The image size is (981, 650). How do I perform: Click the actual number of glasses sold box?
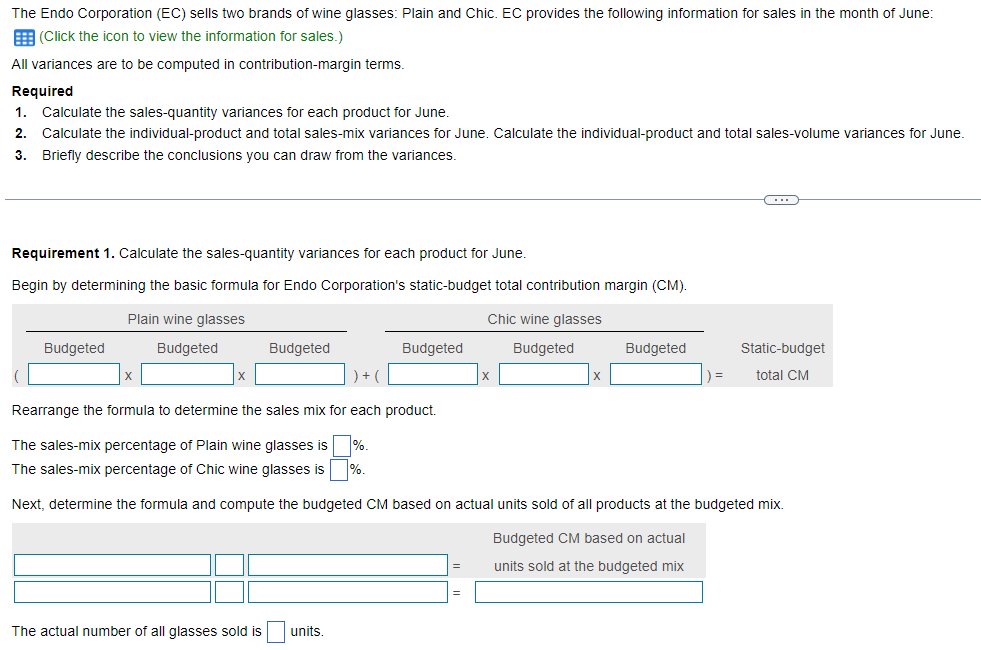[x=276, y=632]
